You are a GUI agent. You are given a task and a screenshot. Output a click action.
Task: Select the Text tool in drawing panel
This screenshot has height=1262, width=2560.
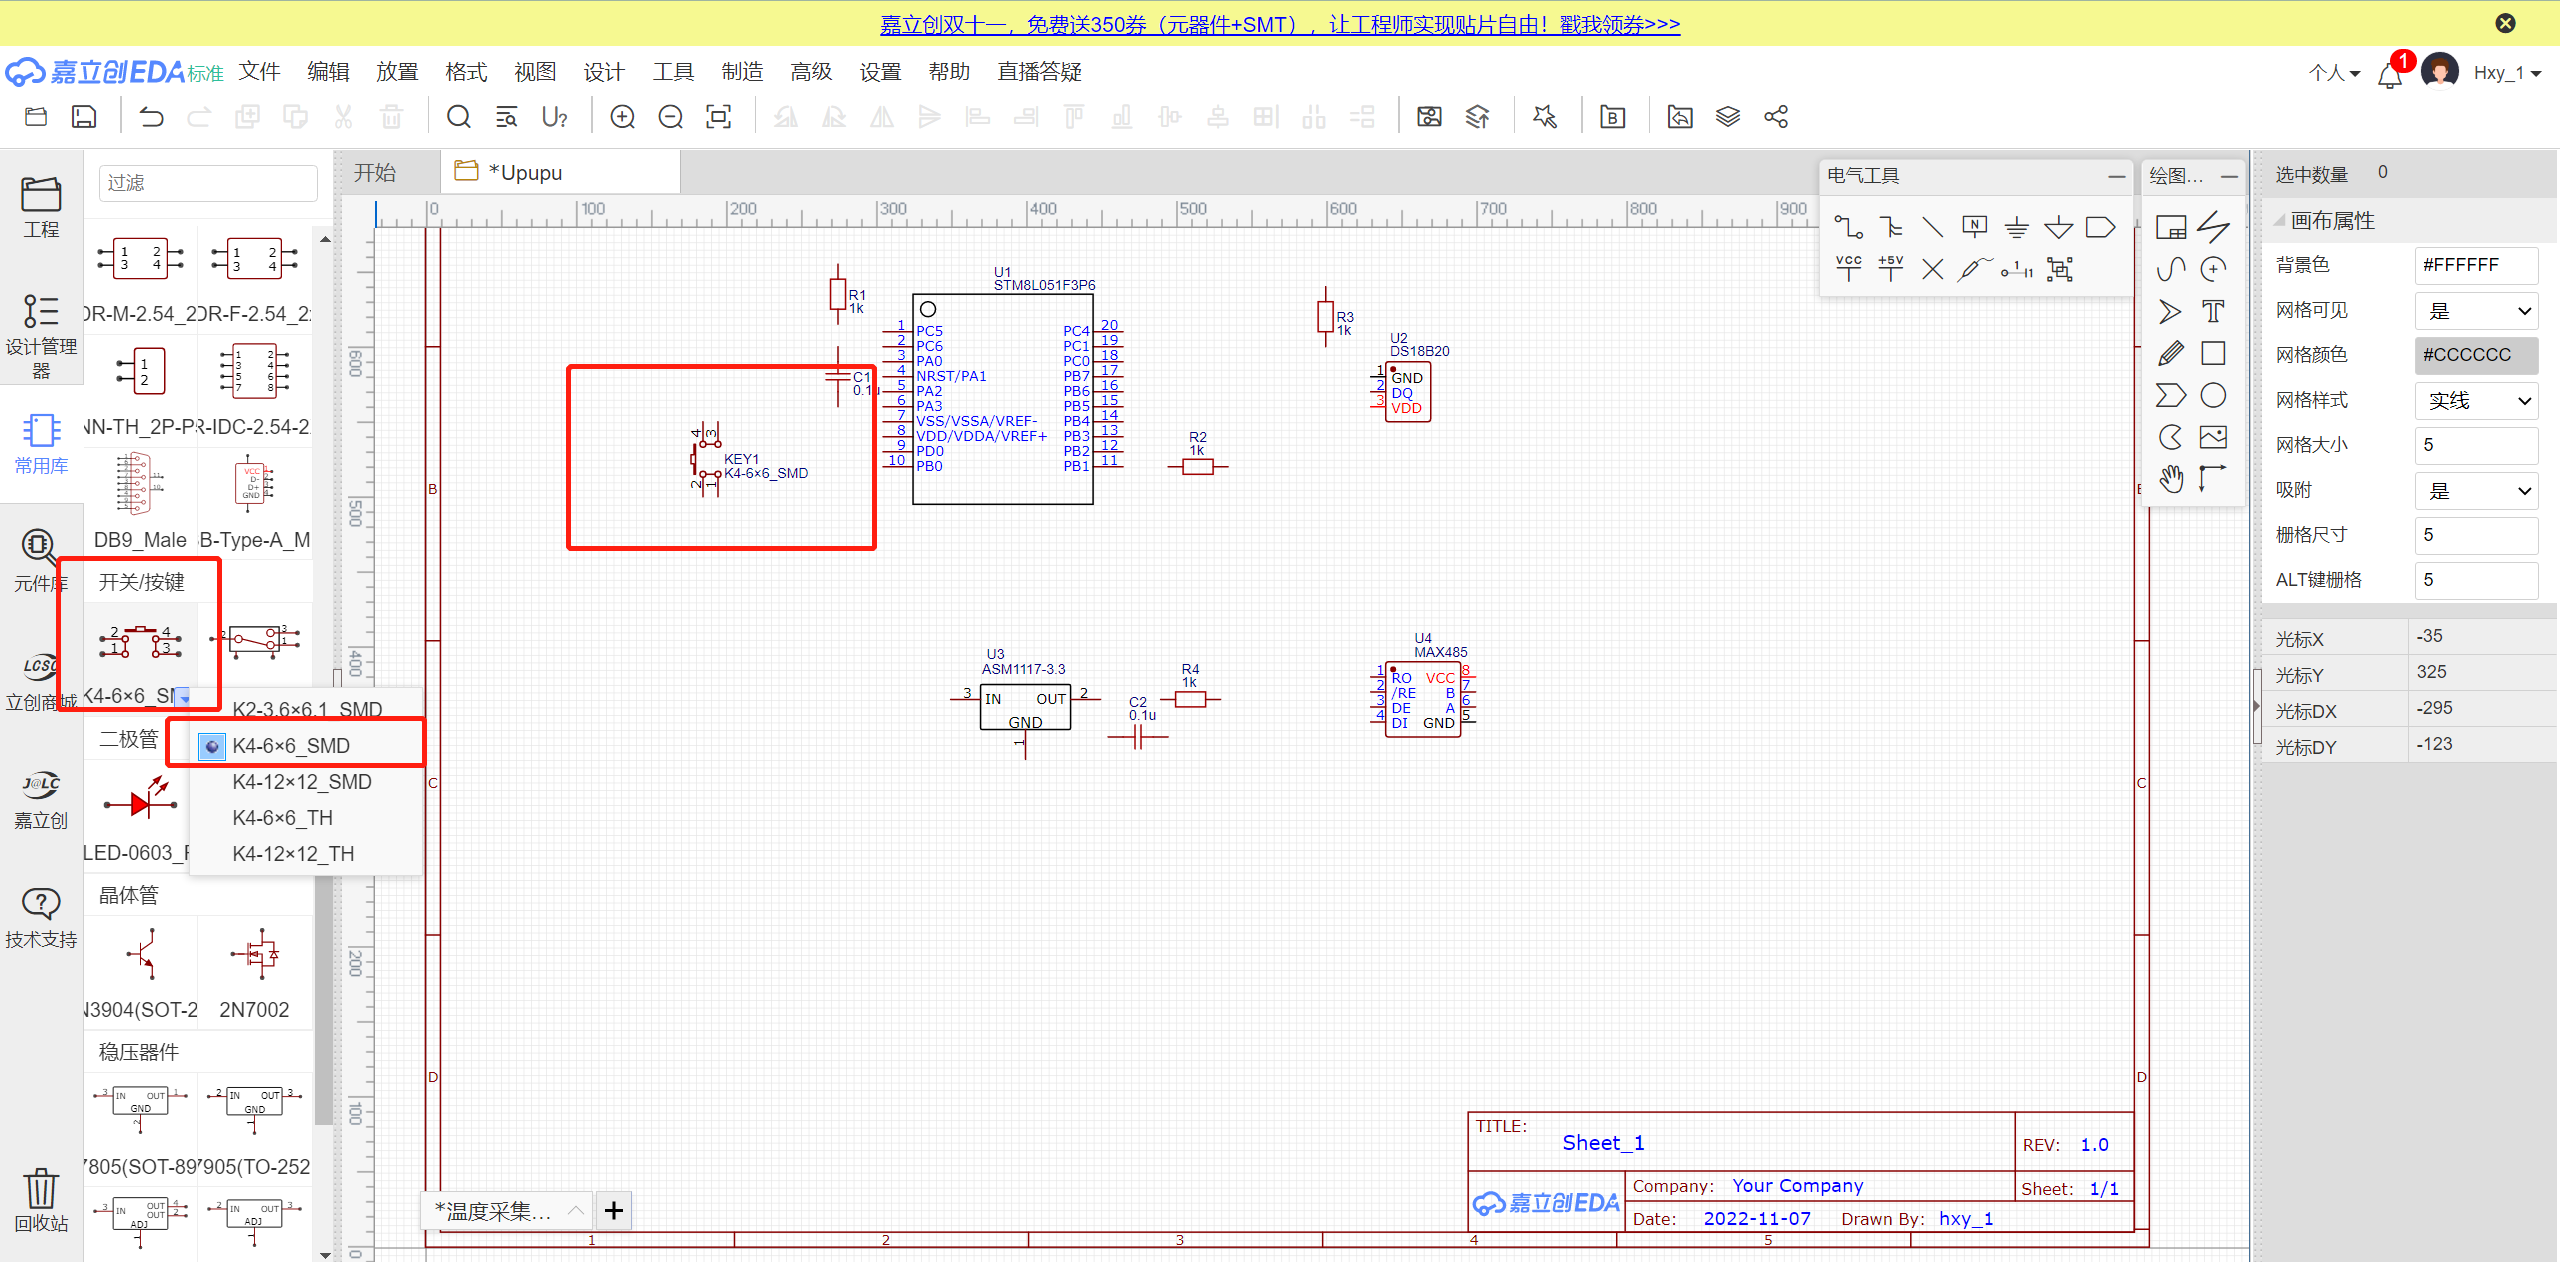(2213, 311)
